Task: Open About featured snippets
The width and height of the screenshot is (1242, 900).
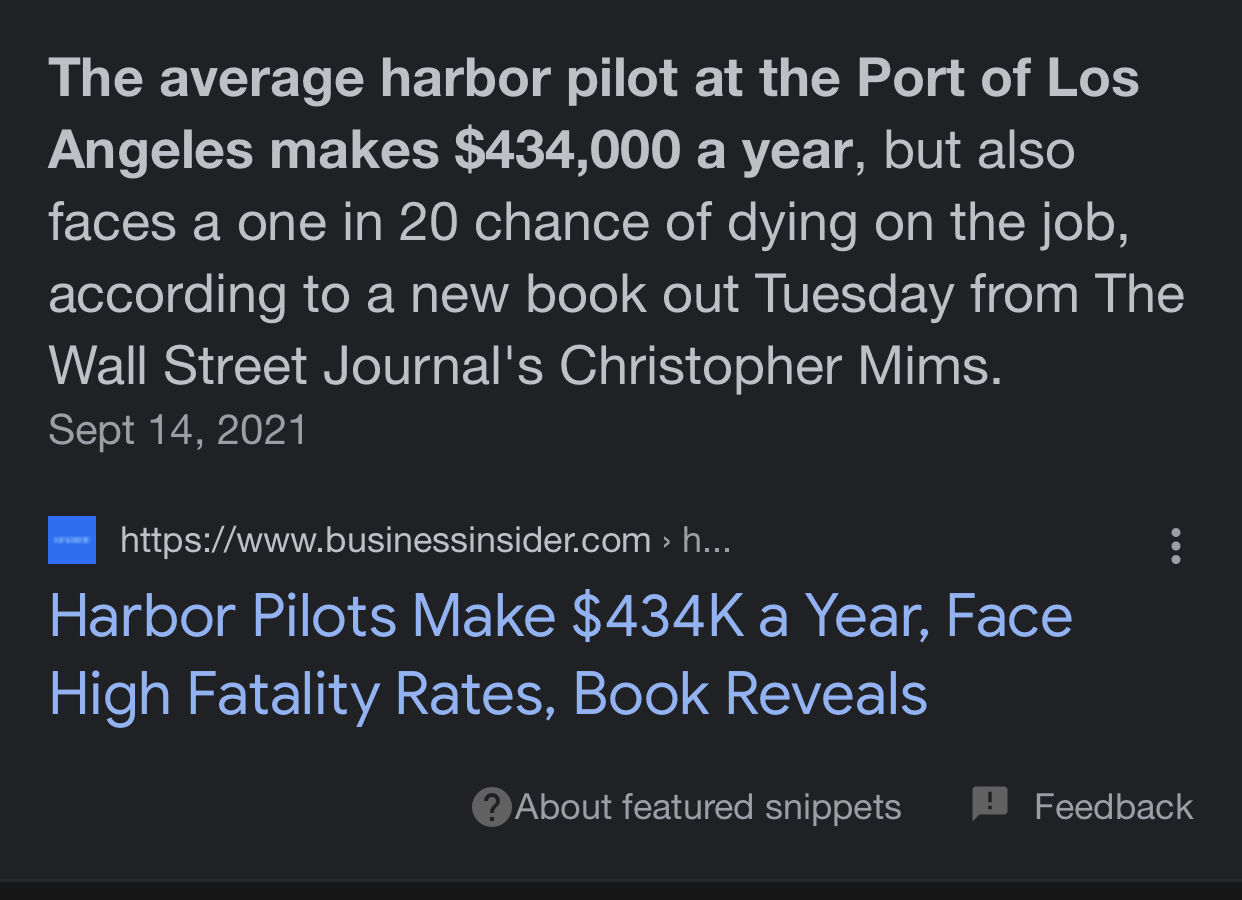Action: [x=708, y=807]
